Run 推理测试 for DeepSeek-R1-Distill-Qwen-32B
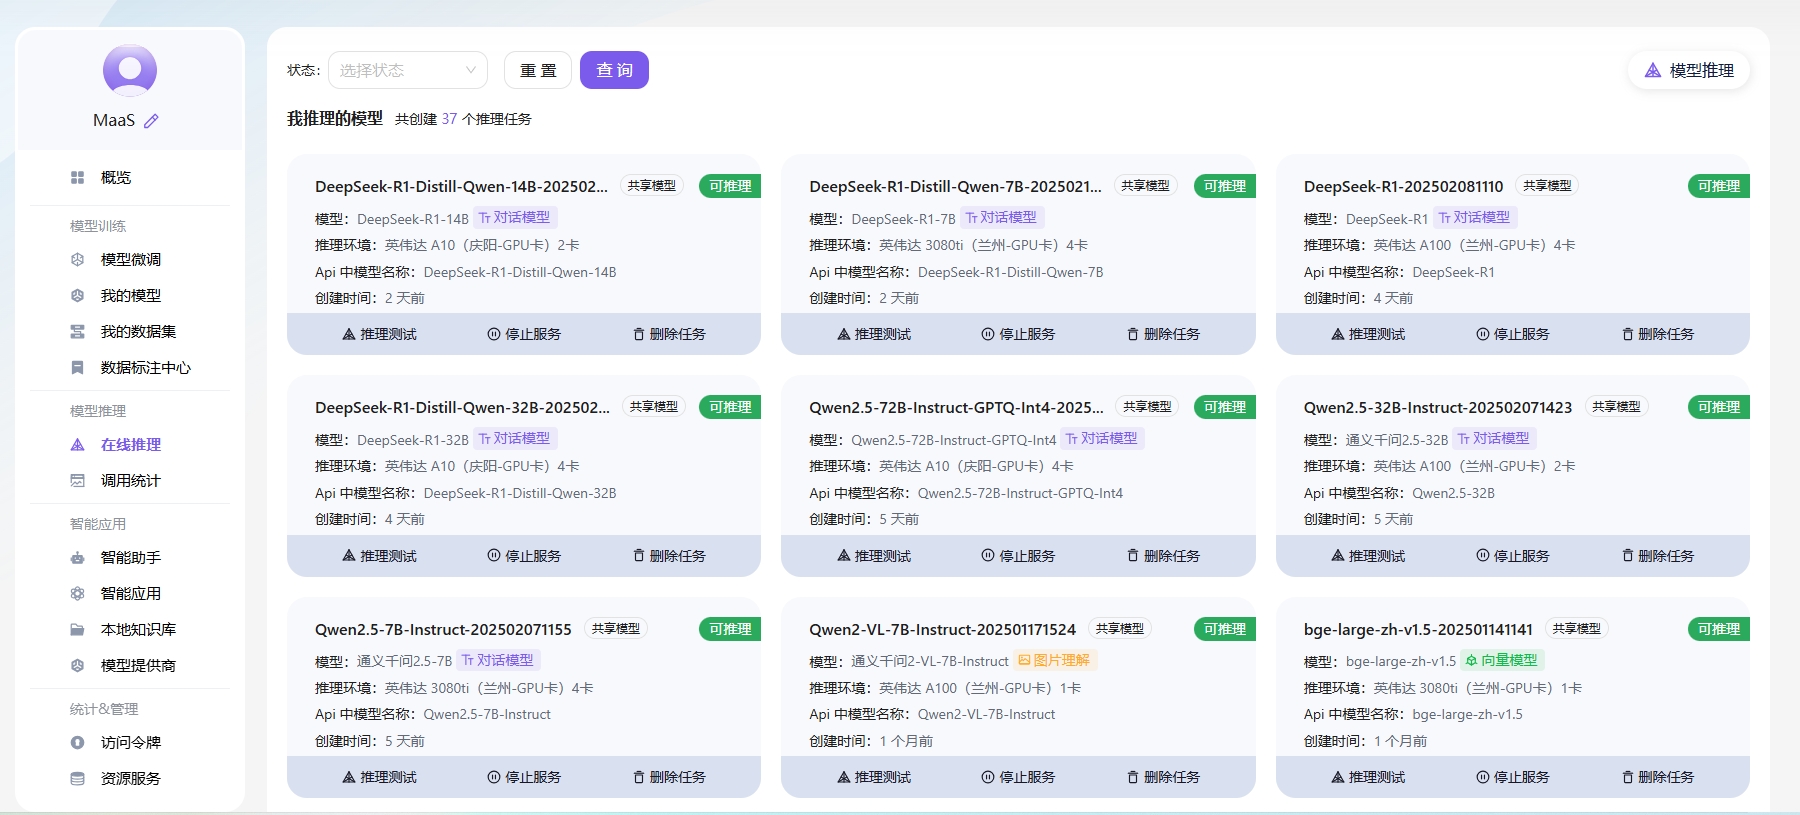 point(379,556)
